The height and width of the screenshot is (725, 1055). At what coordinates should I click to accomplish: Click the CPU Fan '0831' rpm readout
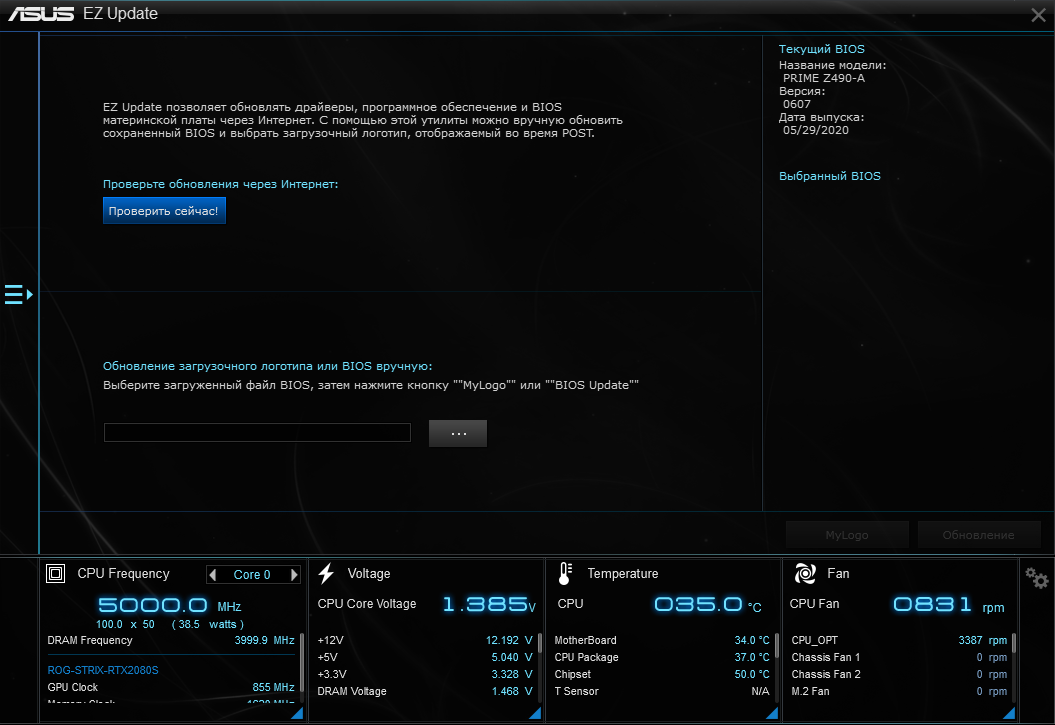click(x=933, y=604)
